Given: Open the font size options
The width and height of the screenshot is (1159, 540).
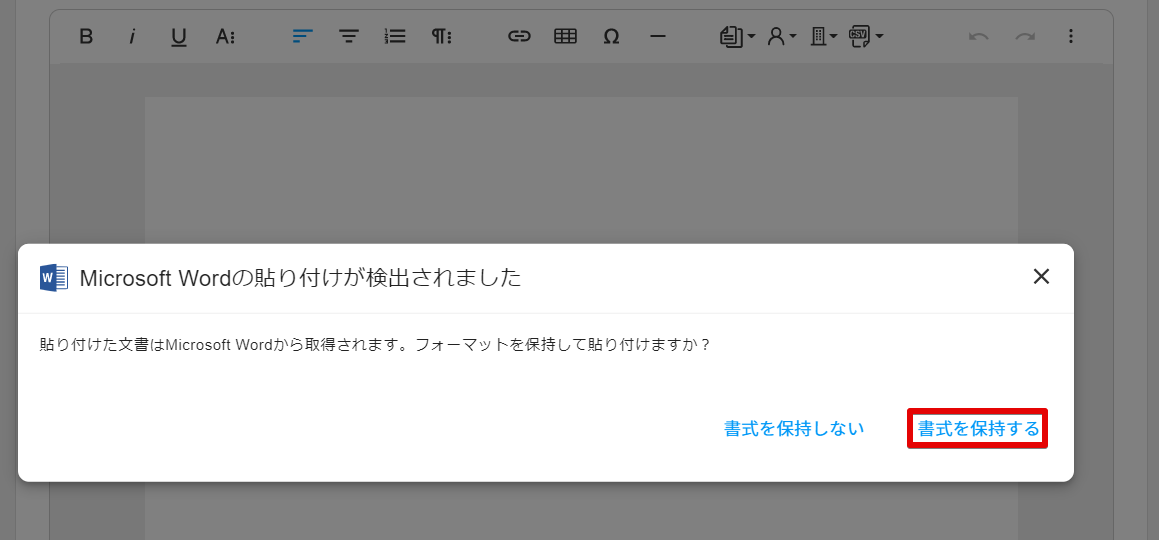Looking at the screenshot, I should [225, 36].
